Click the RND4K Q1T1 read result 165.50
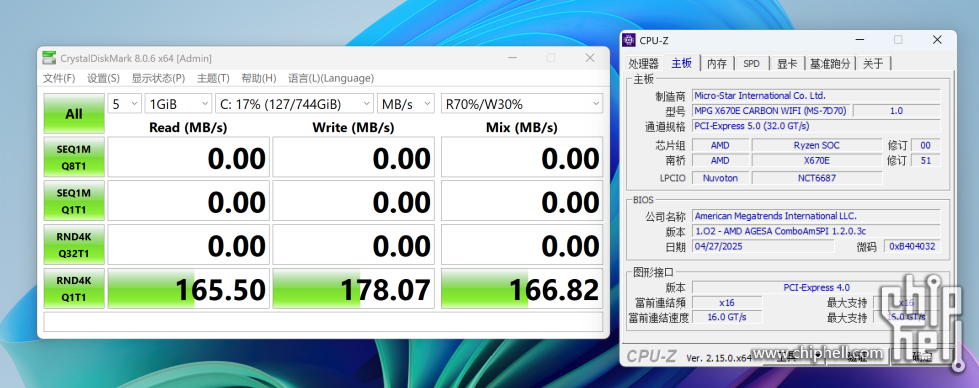Image resolution: width=979 pixels, height=388 pixels. pos(189,289)
